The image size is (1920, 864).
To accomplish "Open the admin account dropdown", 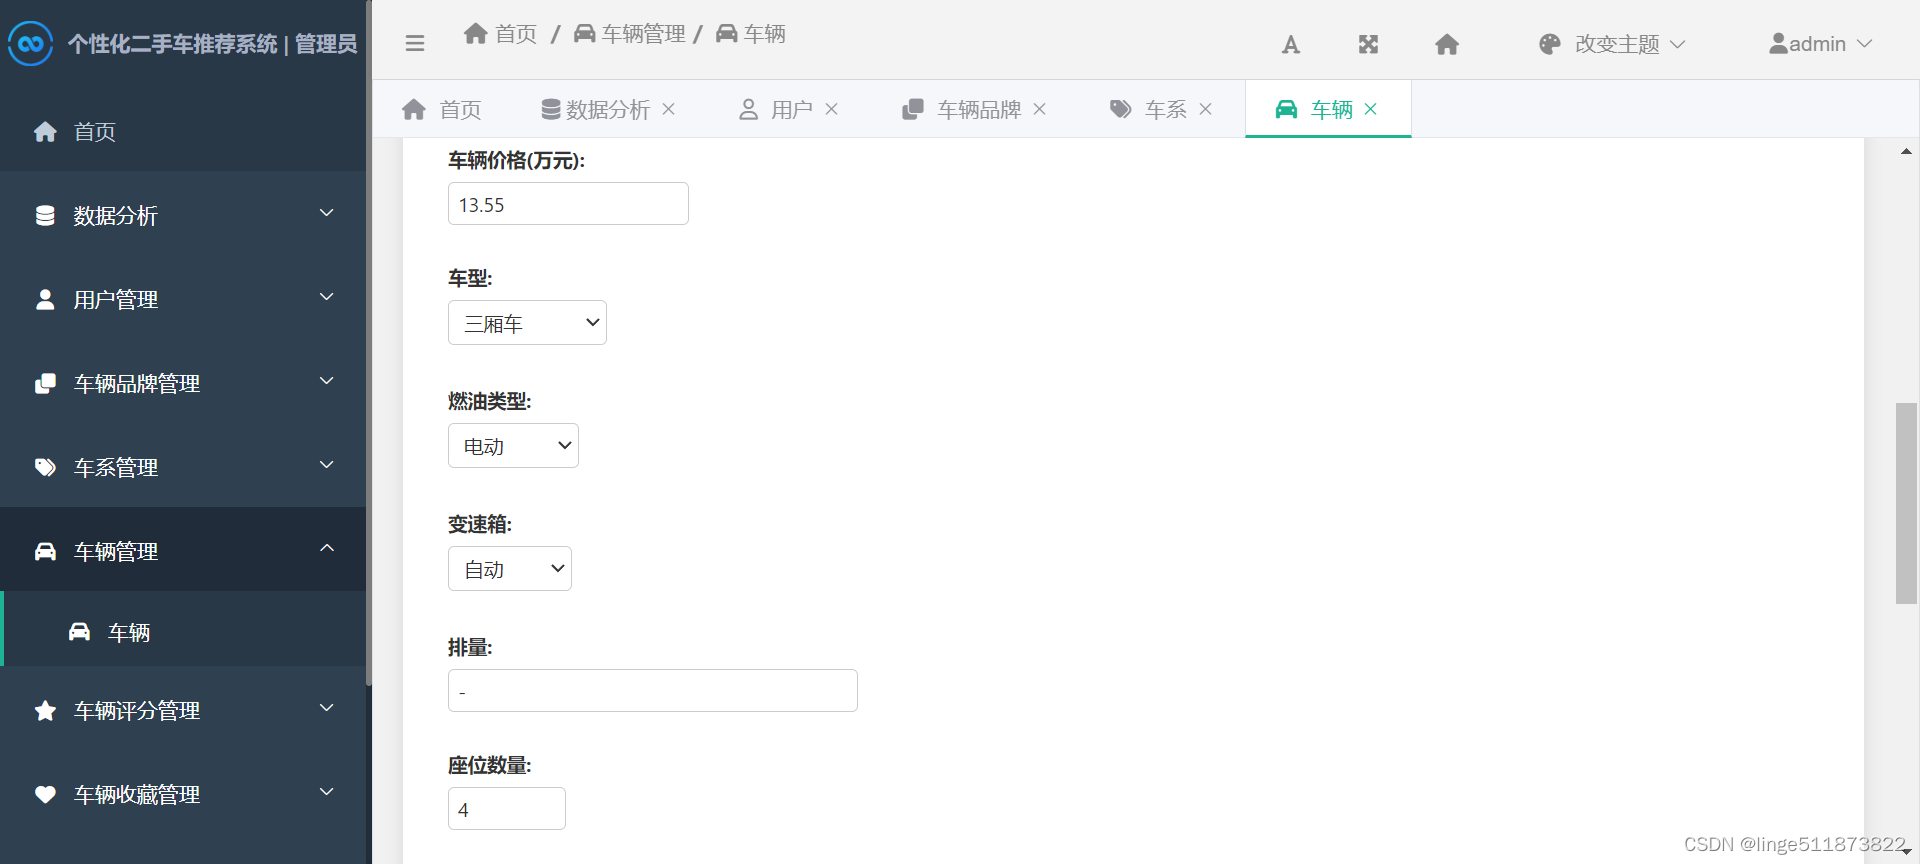I will (x=1820, y=44).
